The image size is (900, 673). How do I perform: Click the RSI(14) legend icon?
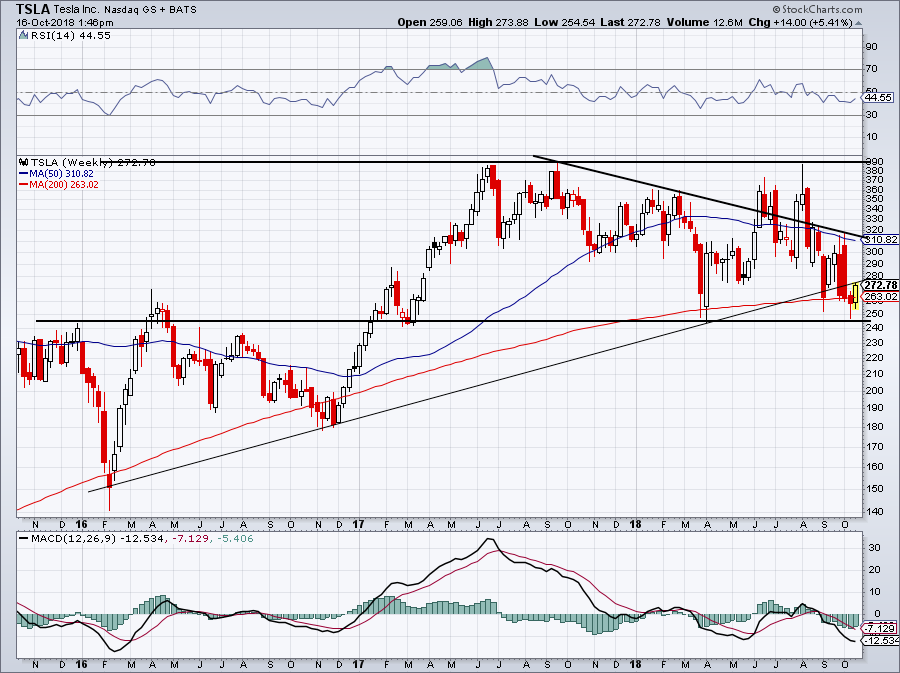pos(24,36)
